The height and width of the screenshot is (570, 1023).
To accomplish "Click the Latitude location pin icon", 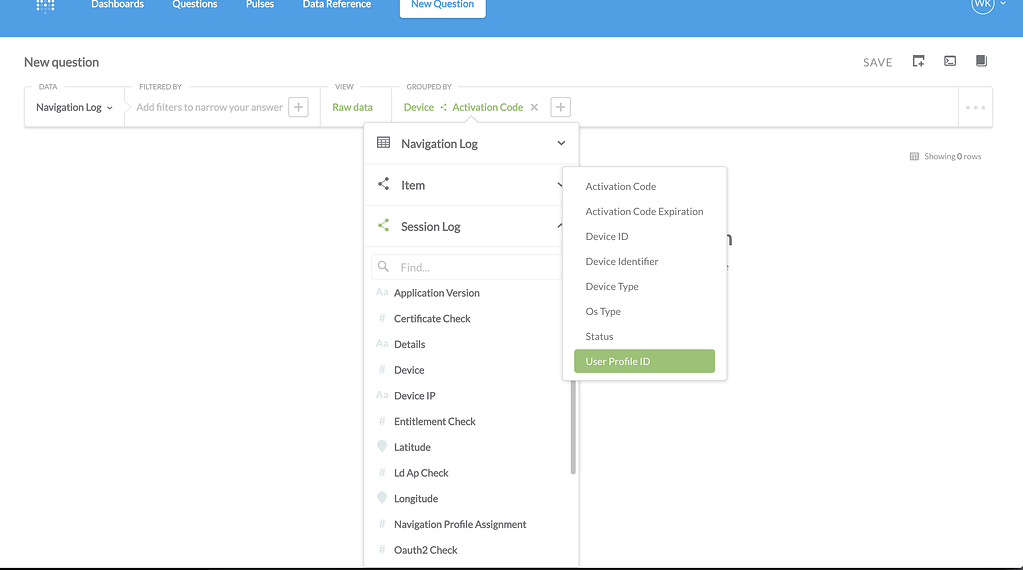I will click(382, 447).
